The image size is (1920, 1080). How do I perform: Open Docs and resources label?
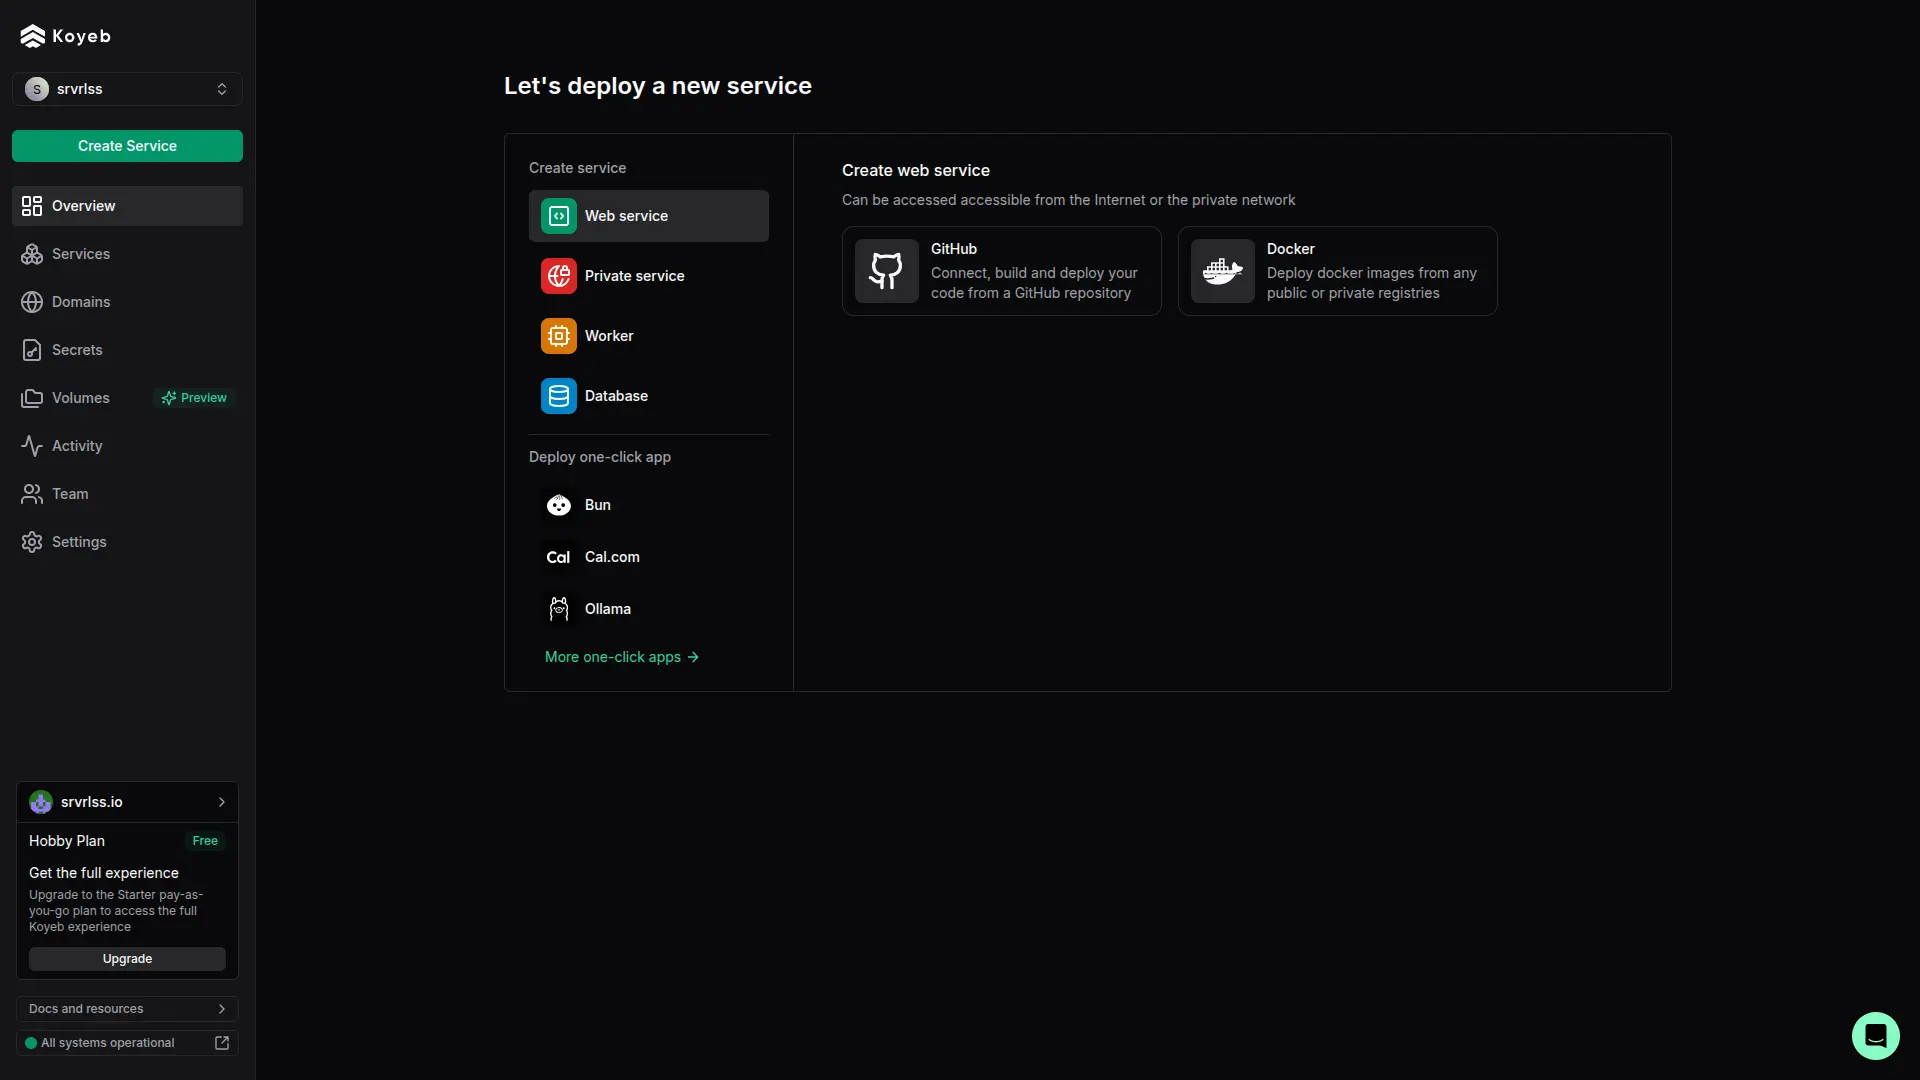point(86,1009)
